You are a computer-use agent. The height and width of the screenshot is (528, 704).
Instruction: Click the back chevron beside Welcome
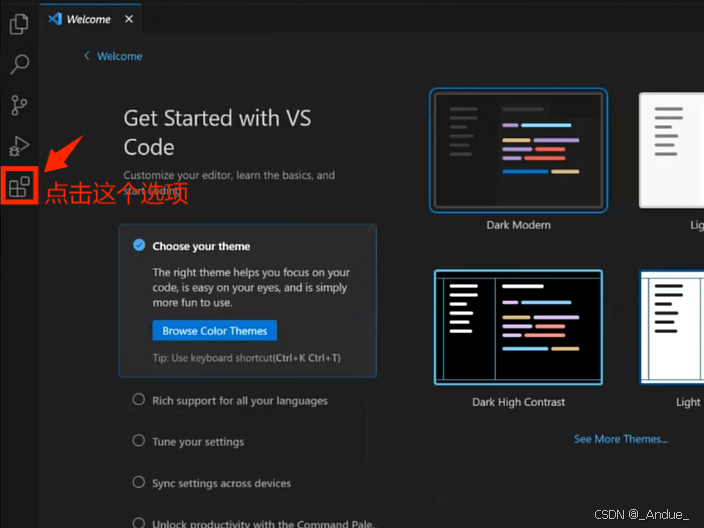tap(87, 56)
